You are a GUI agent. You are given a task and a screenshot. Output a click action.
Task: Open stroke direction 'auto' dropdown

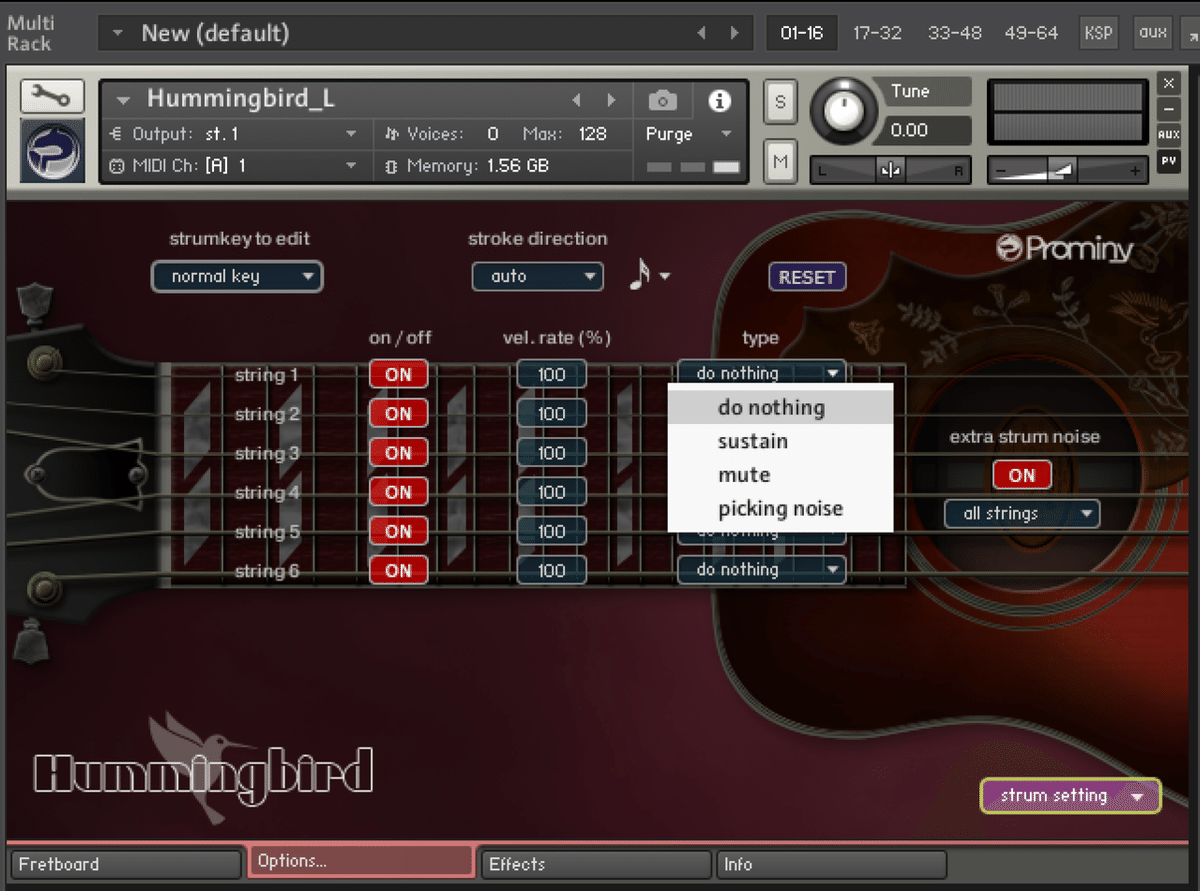537,277
